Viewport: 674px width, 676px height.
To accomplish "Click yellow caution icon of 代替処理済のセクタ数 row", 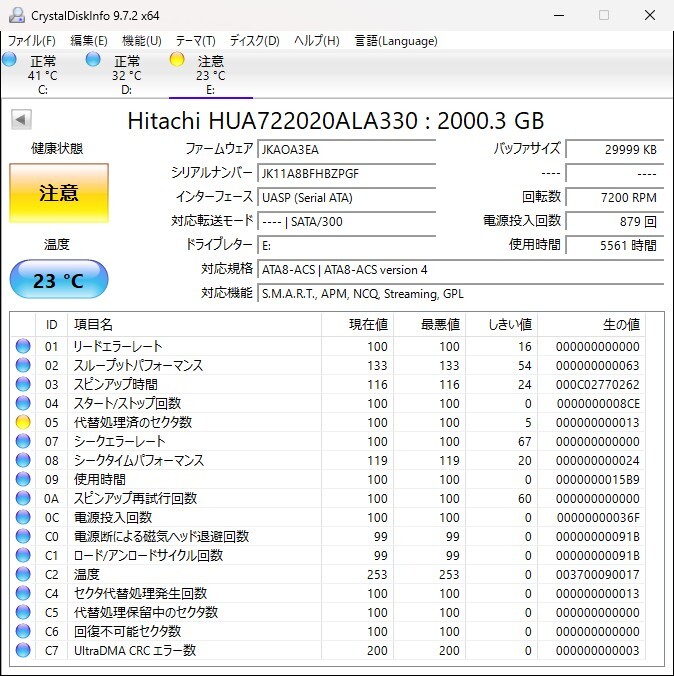I will coord(23,422).
